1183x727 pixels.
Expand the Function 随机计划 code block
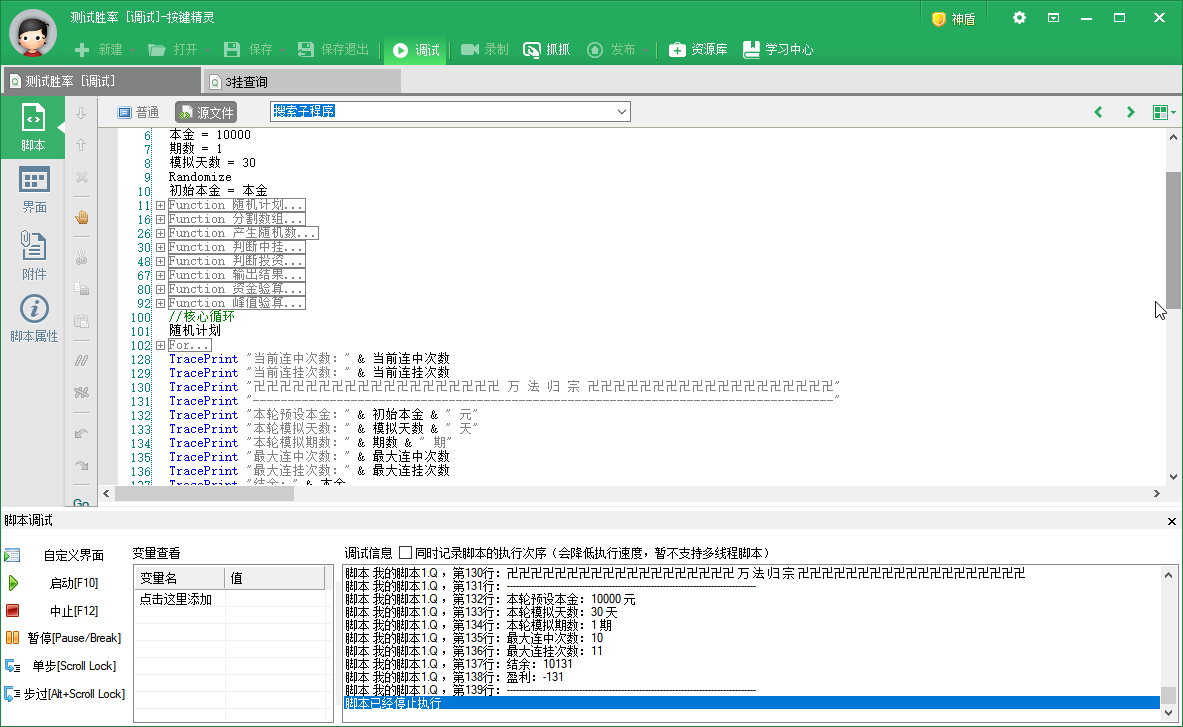160,205
